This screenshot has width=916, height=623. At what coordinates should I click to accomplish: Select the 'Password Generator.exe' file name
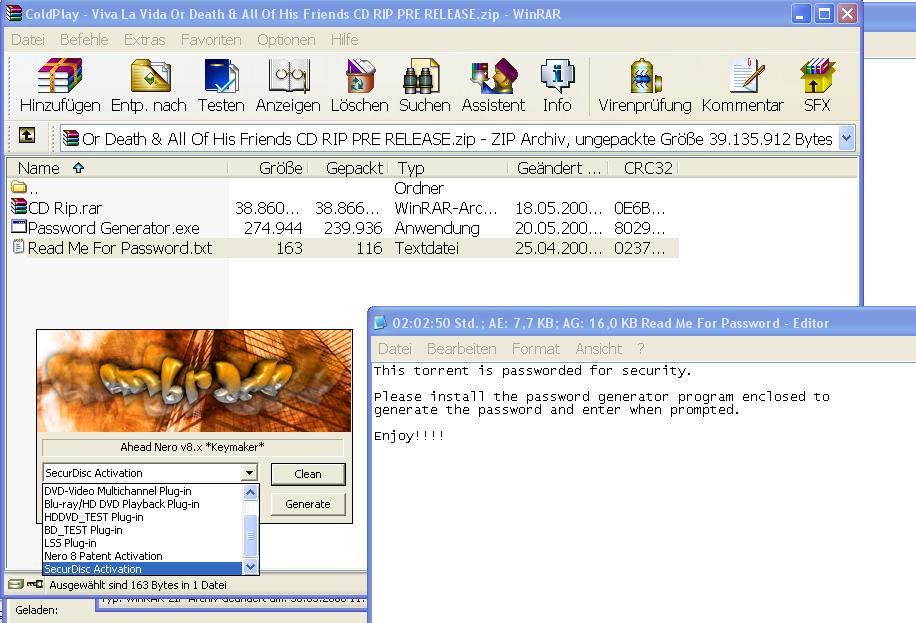coord(114,228)
